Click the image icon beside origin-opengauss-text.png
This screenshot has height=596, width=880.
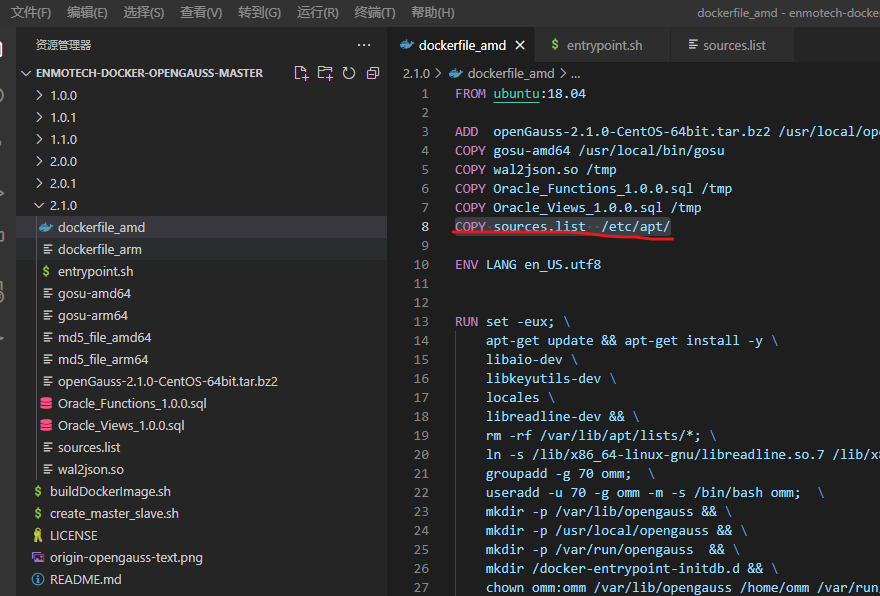[38, 557]
